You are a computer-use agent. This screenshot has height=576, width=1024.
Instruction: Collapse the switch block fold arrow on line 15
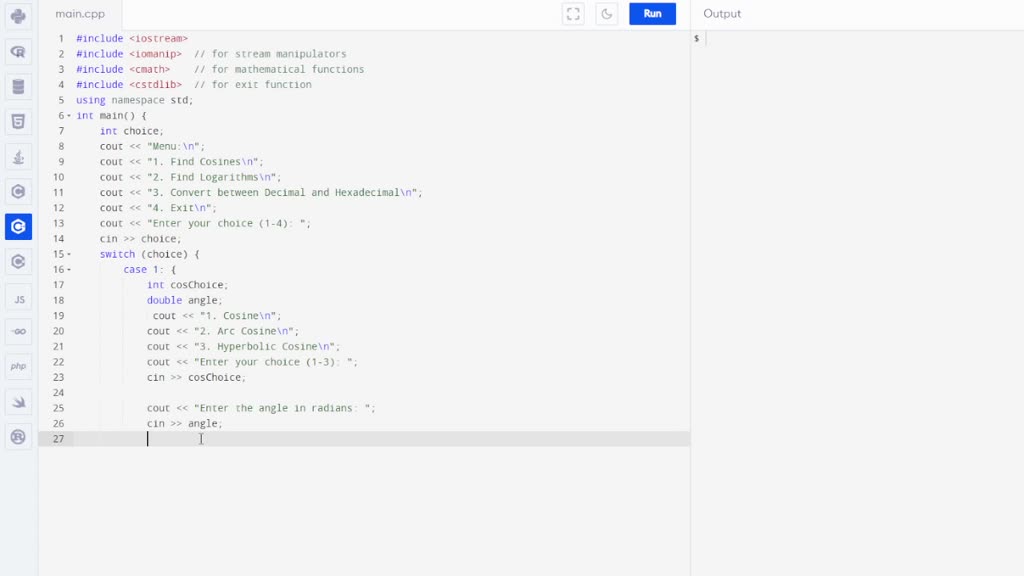click(69, 254)
